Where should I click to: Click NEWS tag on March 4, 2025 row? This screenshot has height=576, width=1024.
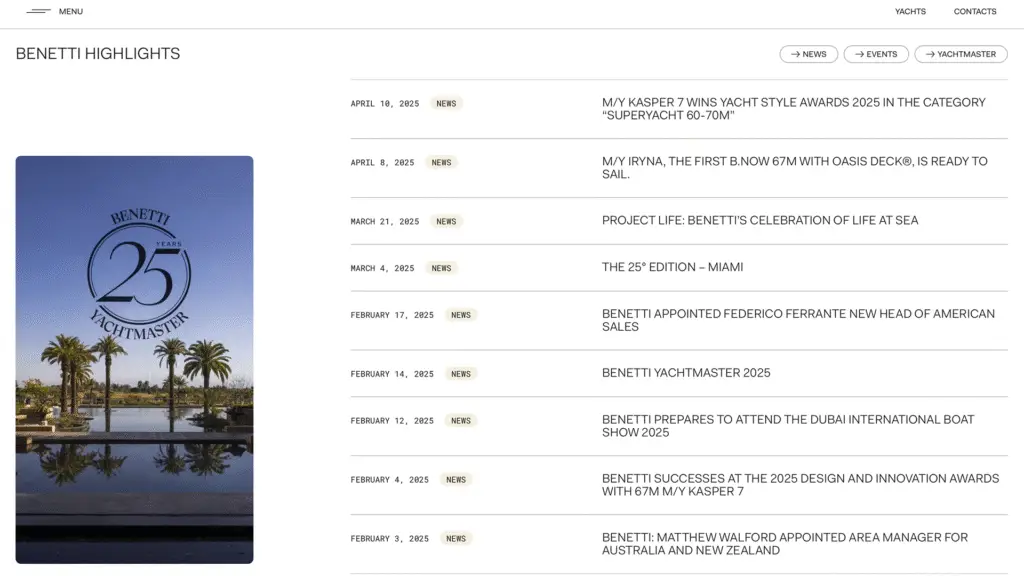tap(441, 268)
